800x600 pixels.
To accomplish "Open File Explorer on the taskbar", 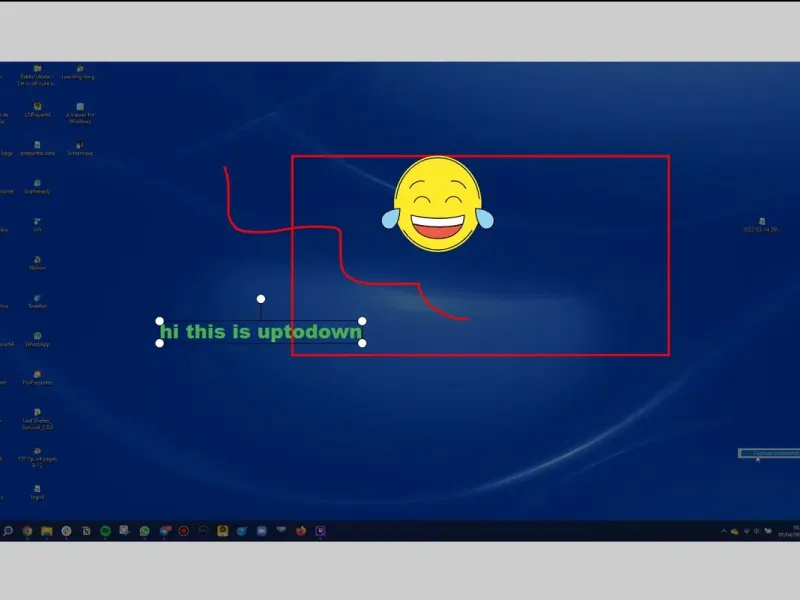I will [47, 531].
